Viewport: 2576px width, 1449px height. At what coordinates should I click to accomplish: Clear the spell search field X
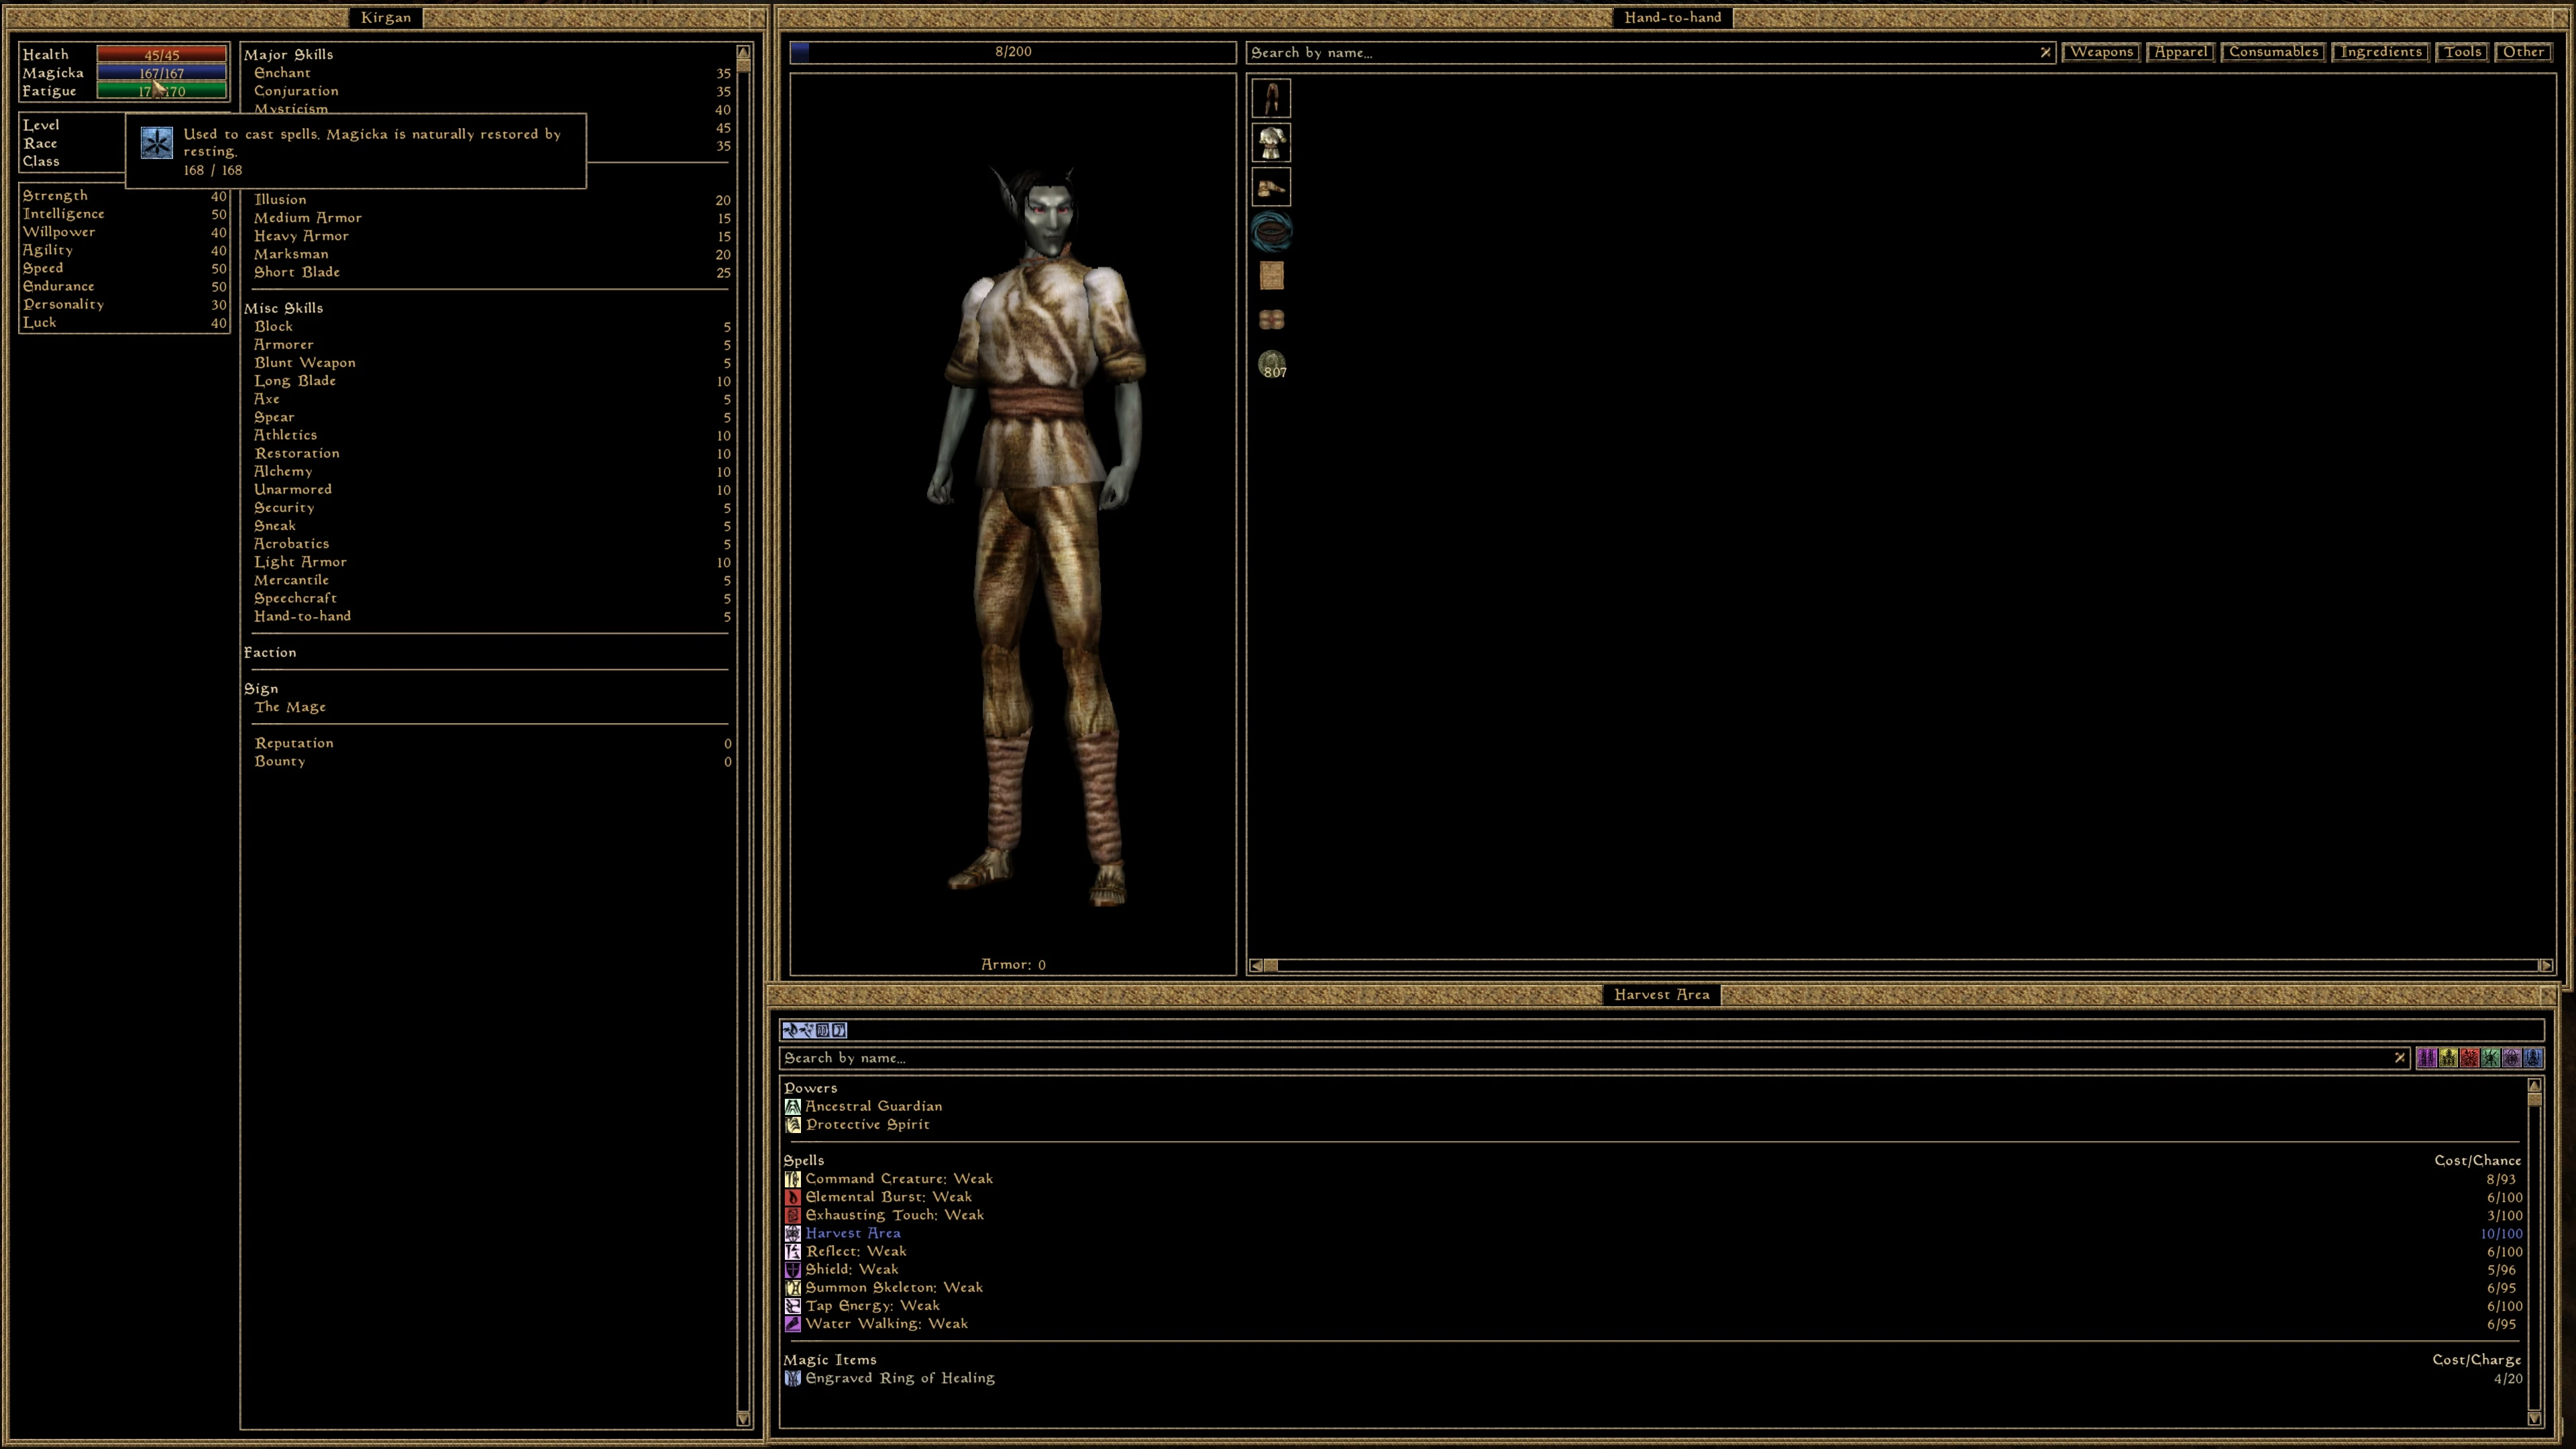(2399, 1058)
